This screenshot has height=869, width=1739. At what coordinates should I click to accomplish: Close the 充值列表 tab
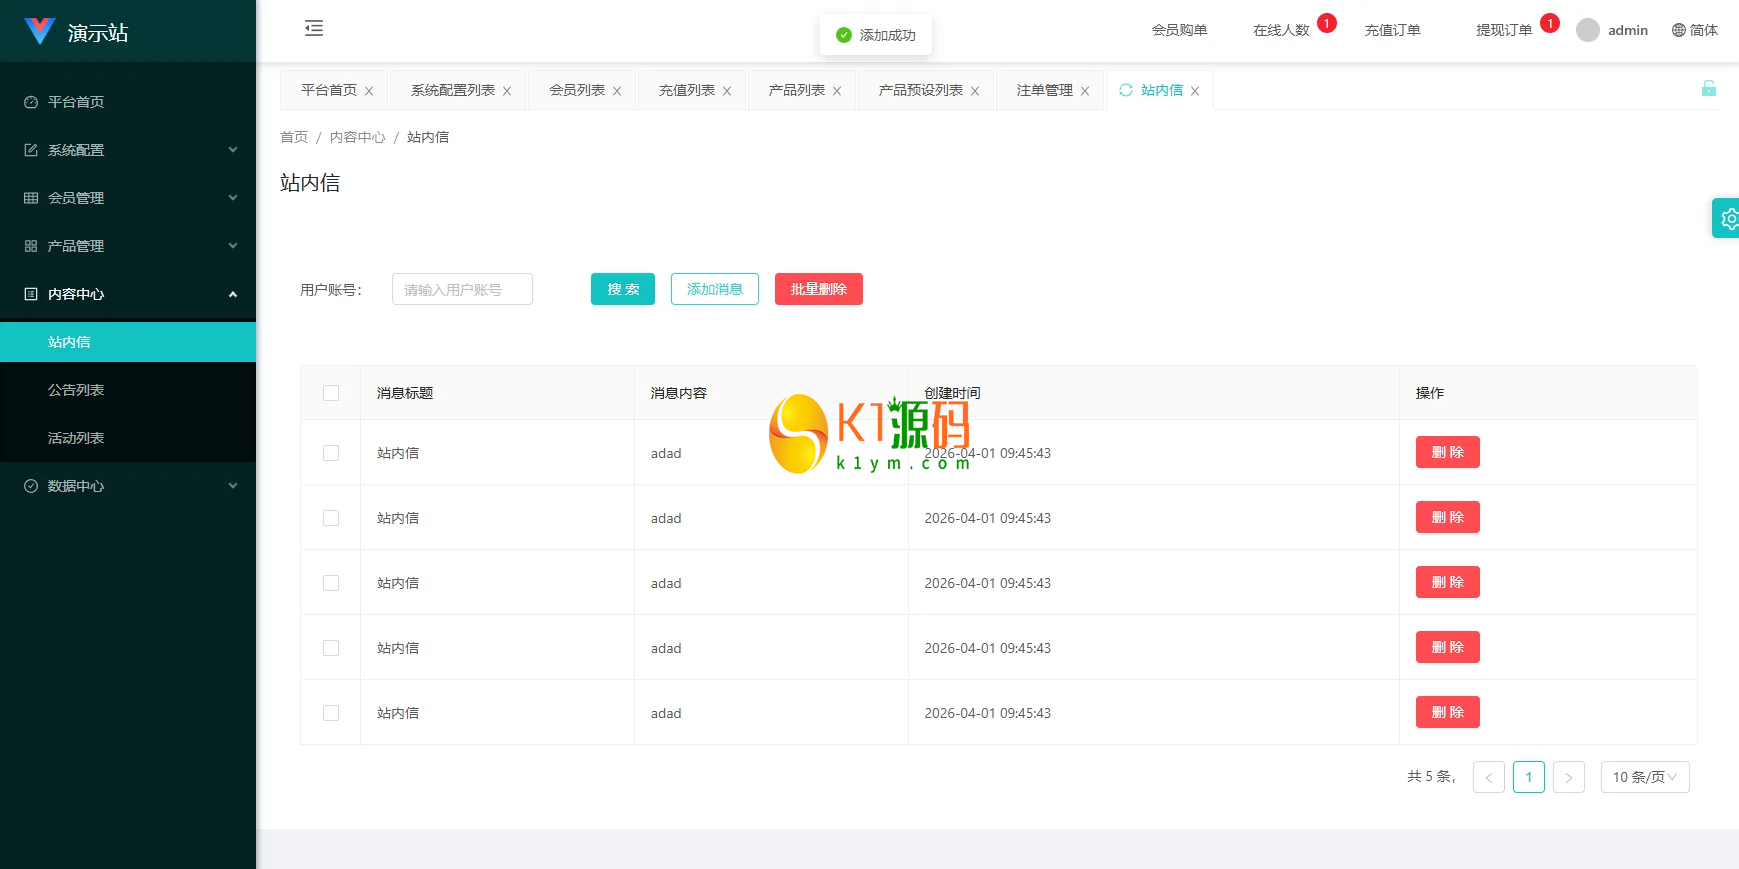(x=727, y=91)
